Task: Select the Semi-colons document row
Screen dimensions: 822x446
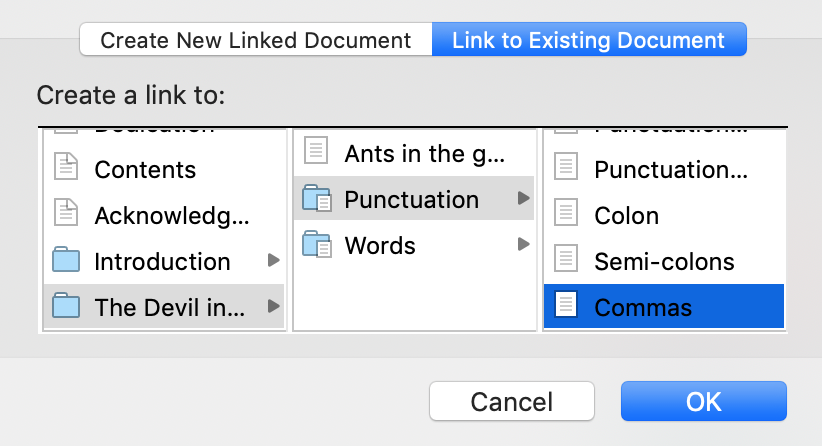Action: 663,262
